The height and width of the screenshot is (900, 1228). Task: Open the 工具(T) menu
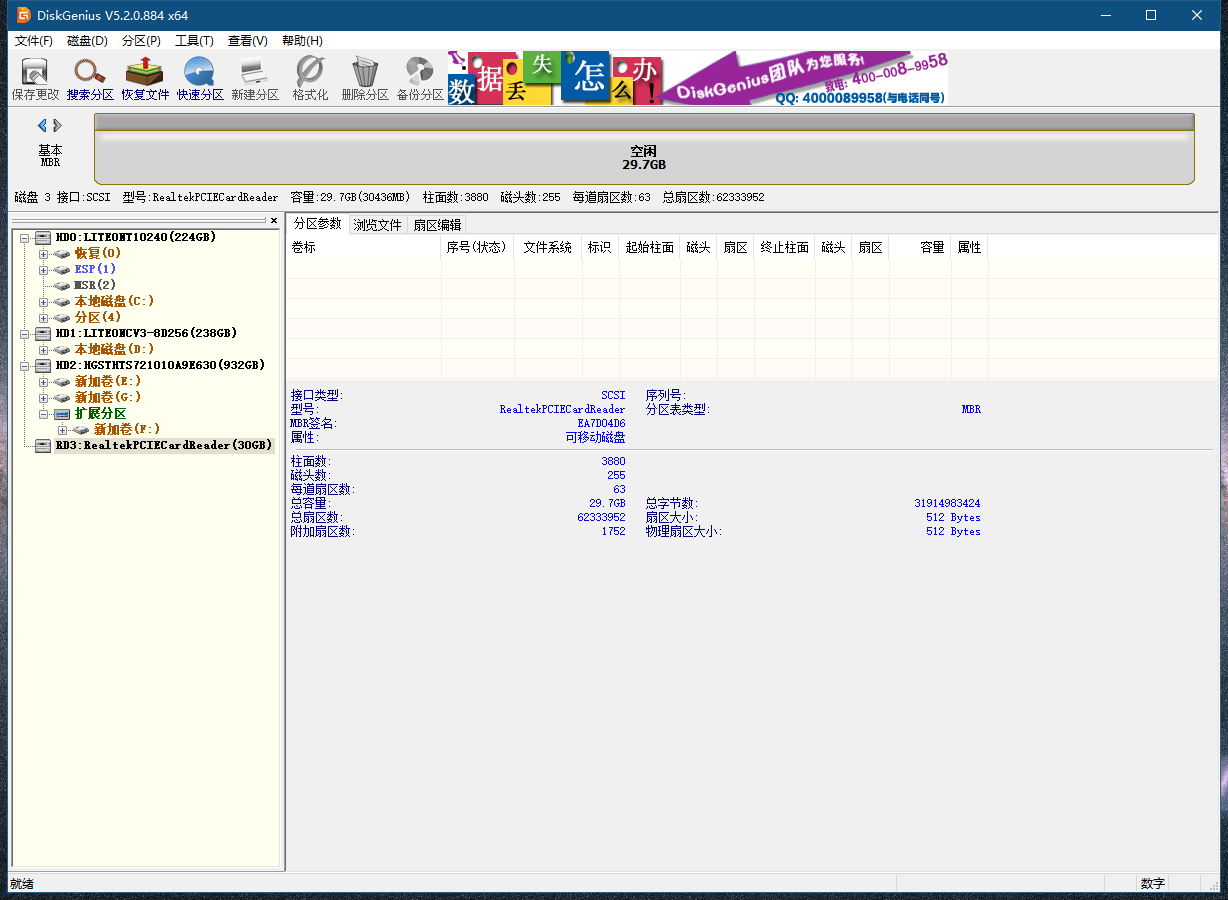click(194, 41)
